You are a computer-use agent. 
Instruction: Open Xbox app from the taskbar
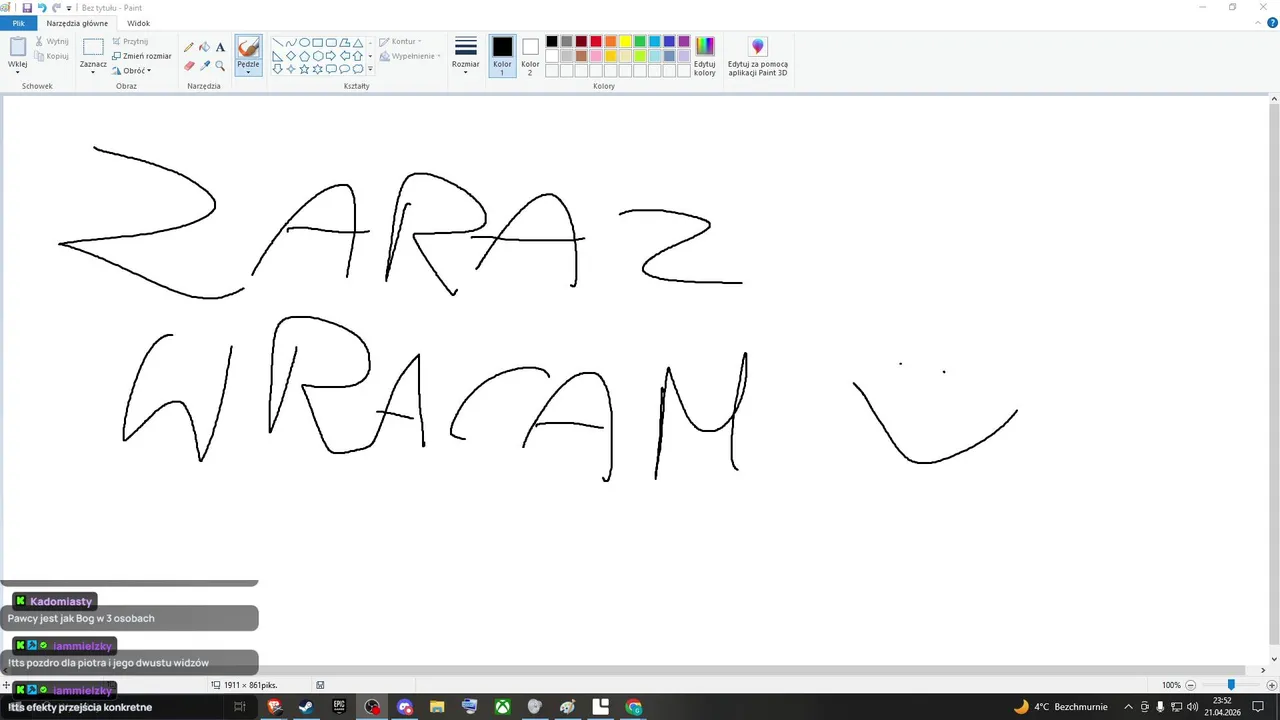coord(502,707)
